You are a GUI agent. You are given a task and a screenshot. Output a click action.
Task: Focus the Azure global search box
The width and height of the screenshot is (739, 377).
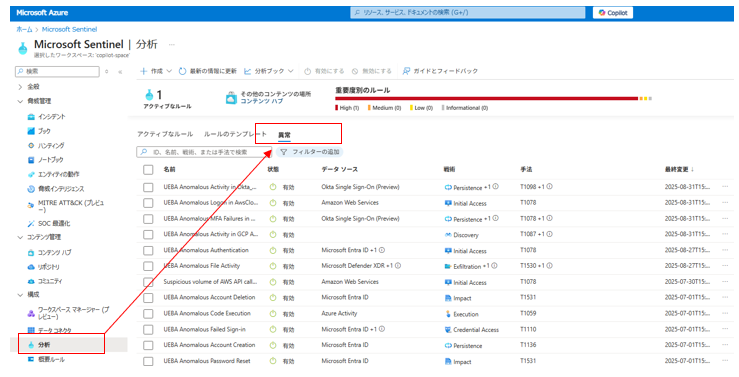pyautogui.click(x=468, y=13)
